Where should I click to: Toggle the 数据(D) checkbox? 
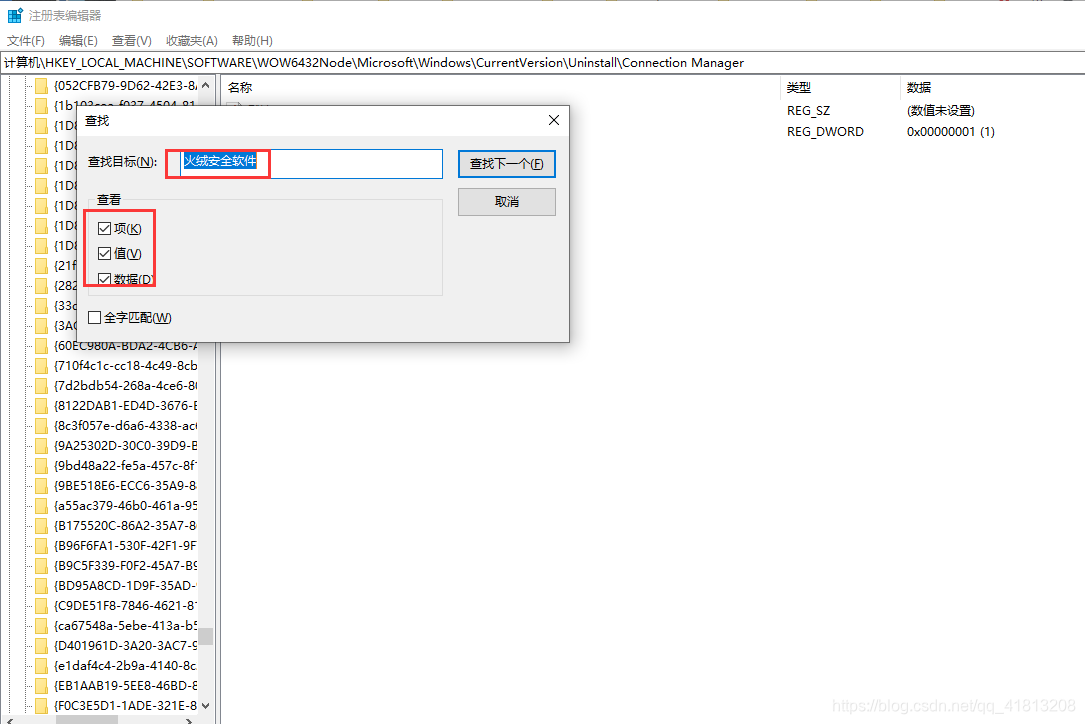point(104,279)
